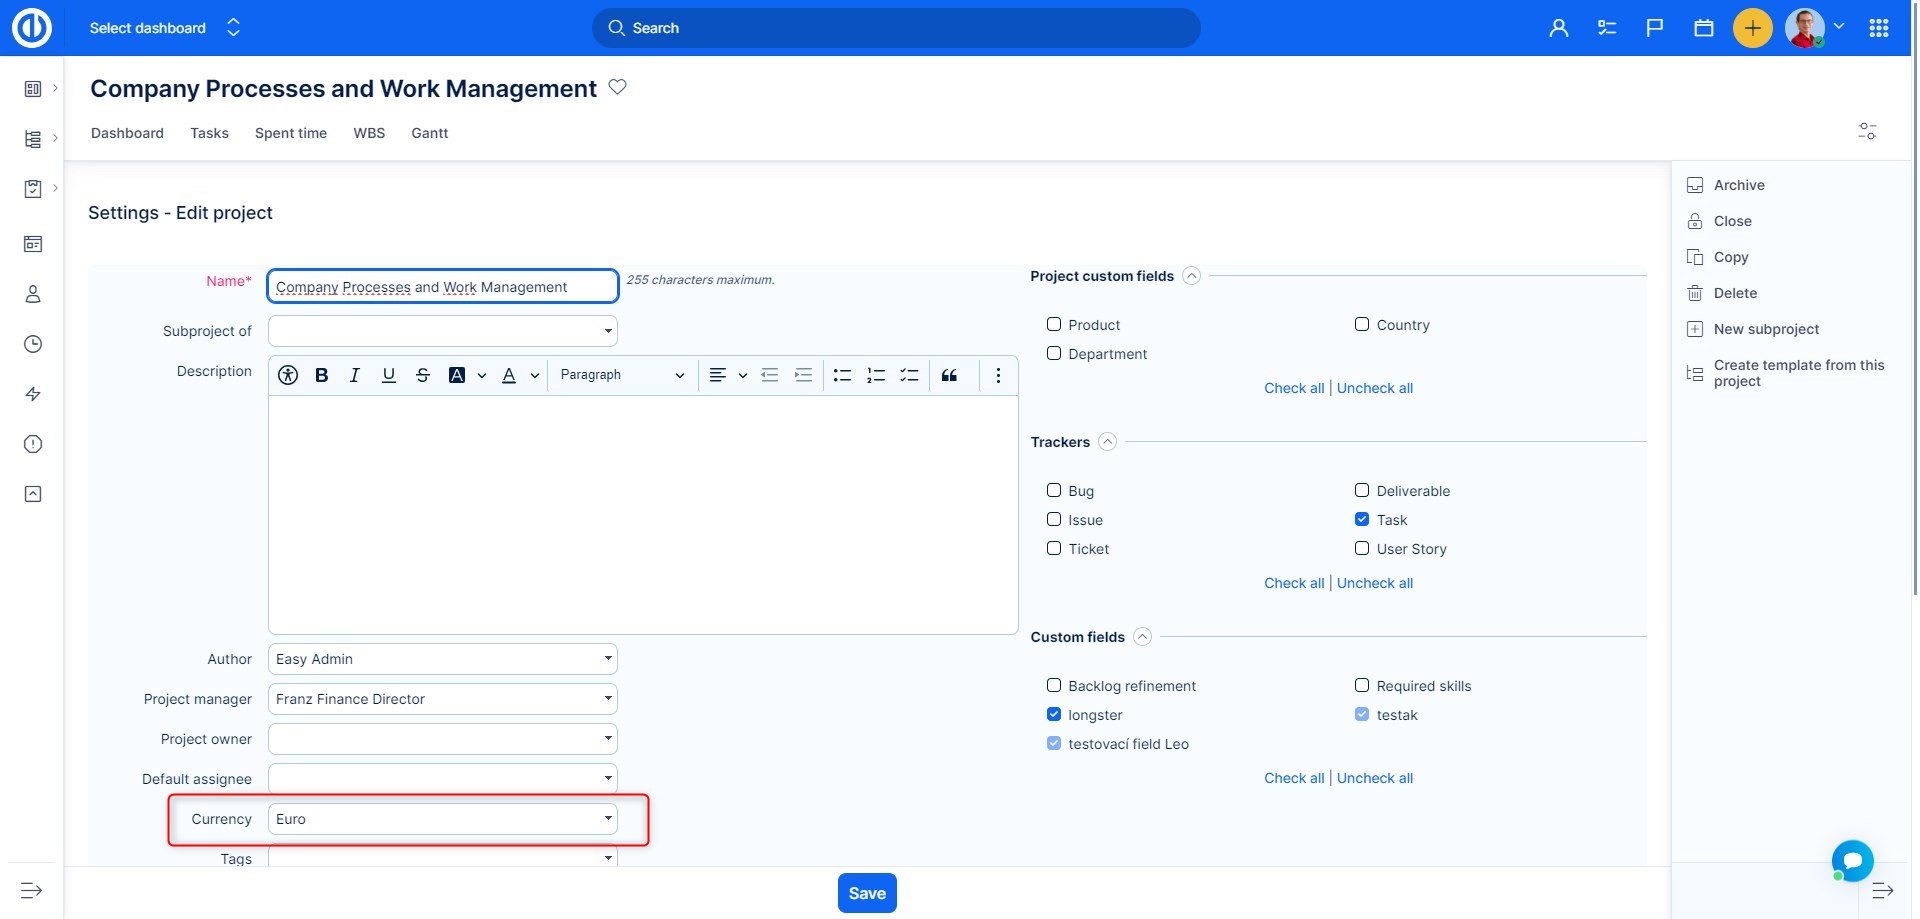Open the apps grid menu
Image resolution: width=1920 pixels, height=919 pixels.
[x=1878, y=28]
